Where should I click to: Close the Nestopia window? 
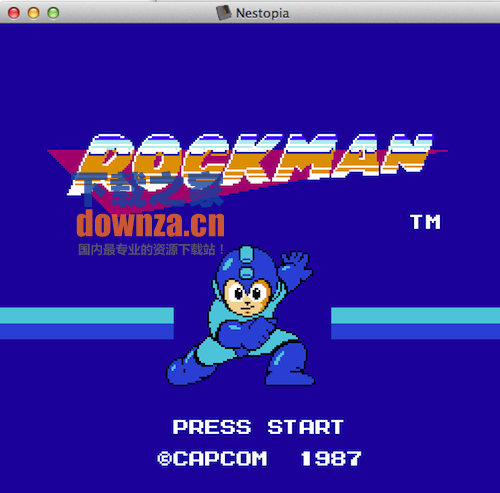[x=14, y=13]
